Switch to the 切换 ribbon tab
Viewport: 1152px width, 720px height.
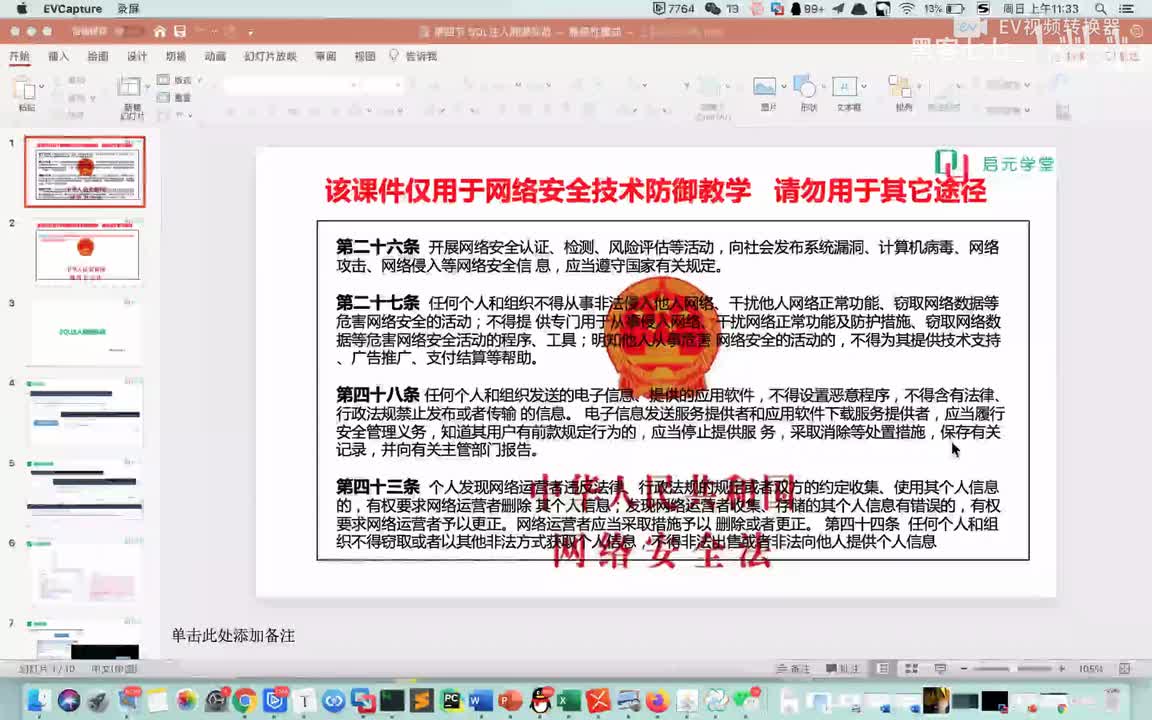176,56
